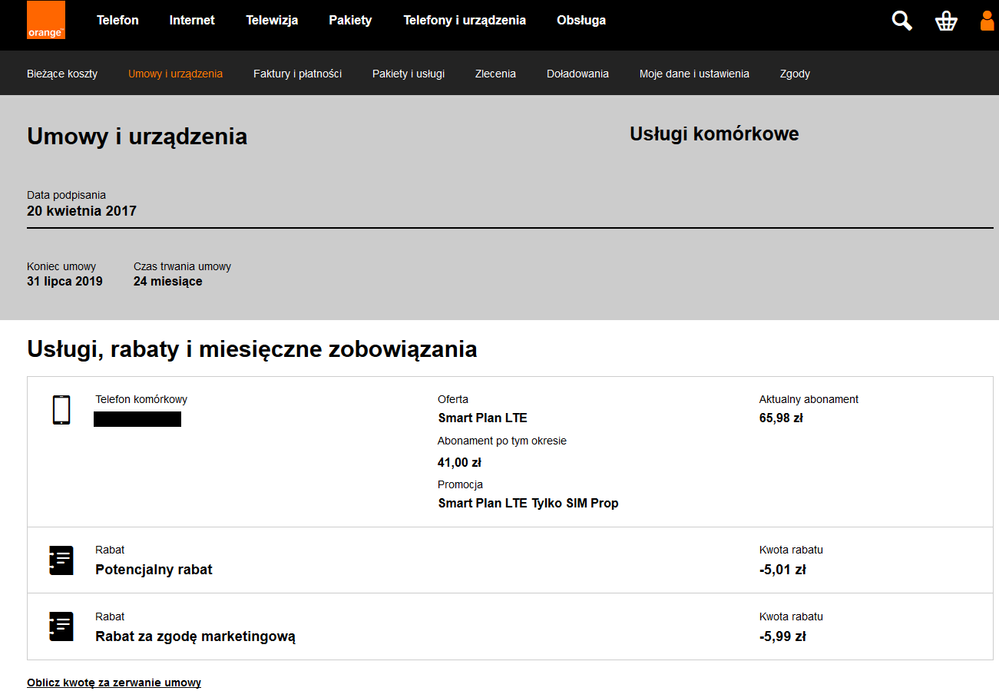
Task: Select the Smart Plan LTE Tylko SIM Prop text
Action: (528, 503)
